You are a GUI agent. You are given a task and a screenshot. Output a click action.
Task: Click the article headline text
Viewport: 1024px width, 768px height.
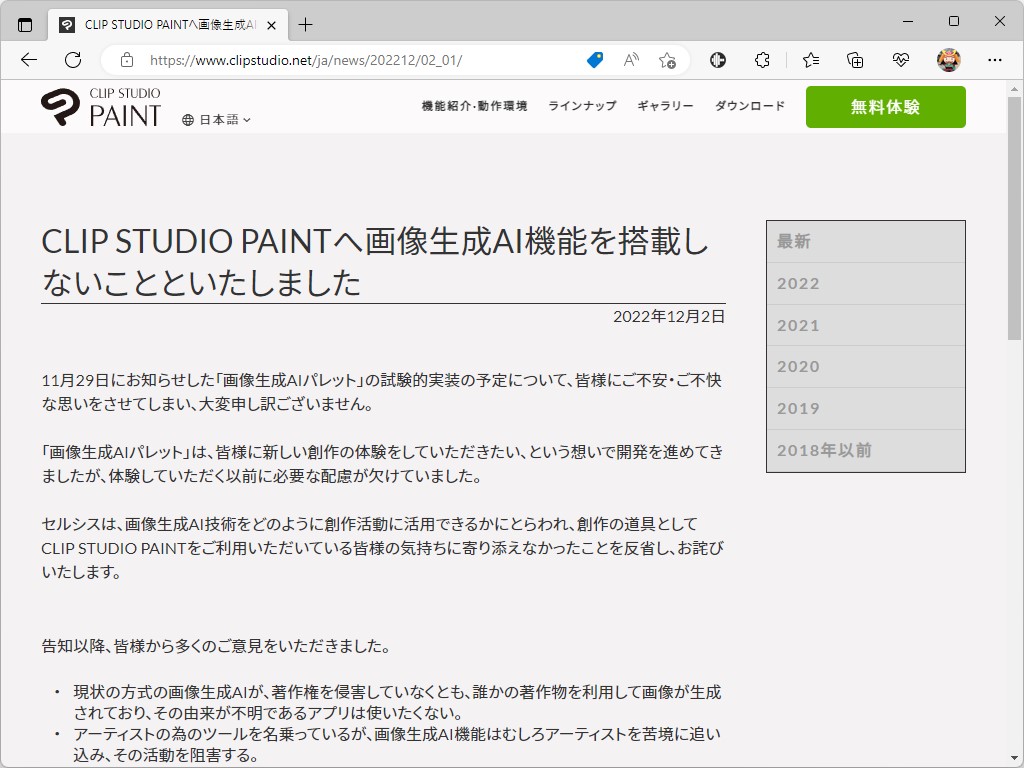pos(375,262)
